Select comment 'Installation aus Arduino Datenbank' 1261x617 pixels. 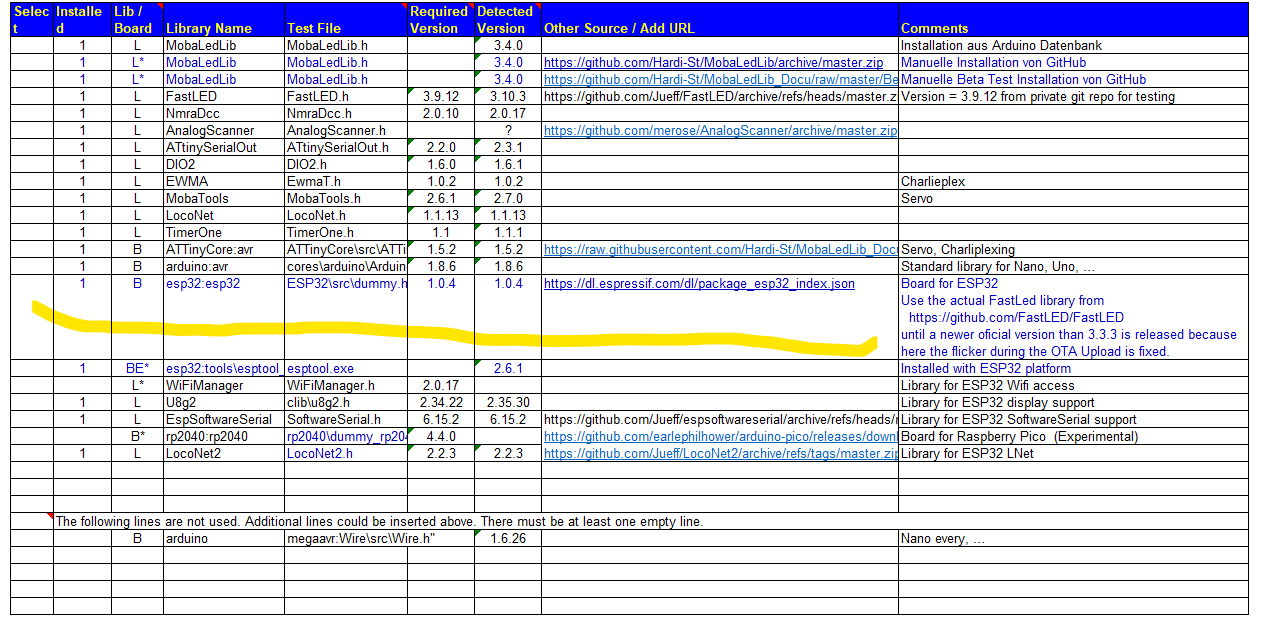click(1074, 46)
